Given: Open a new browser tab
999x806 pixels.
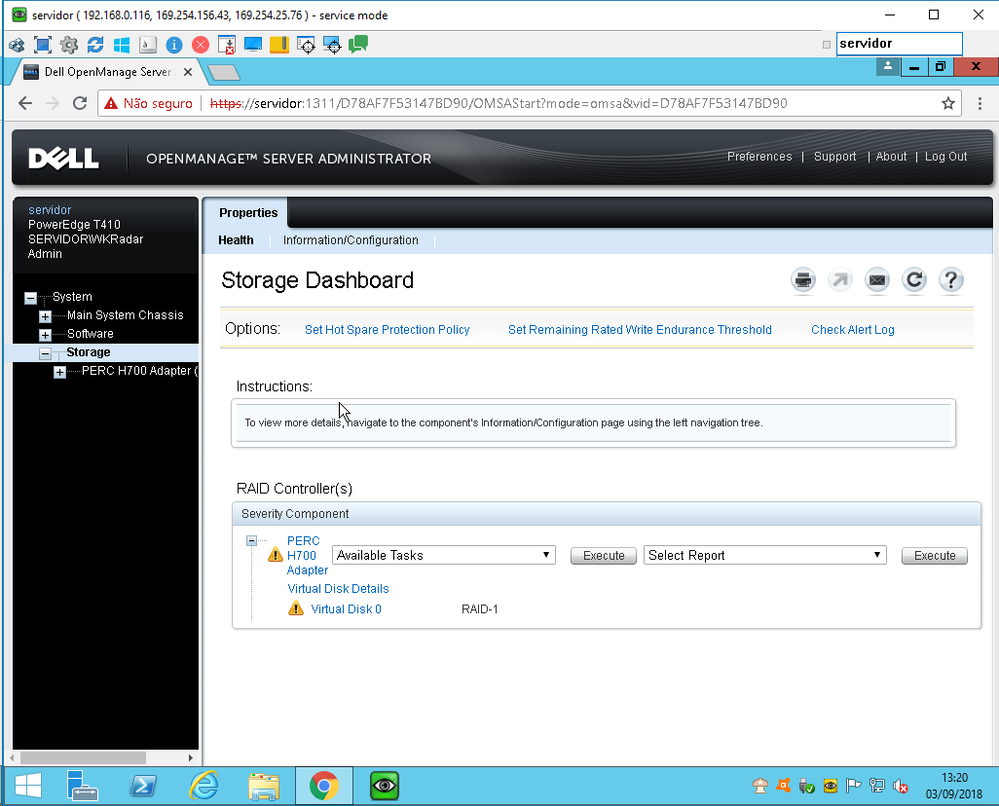Looking at the screenshot, I should tap(224, 73).
